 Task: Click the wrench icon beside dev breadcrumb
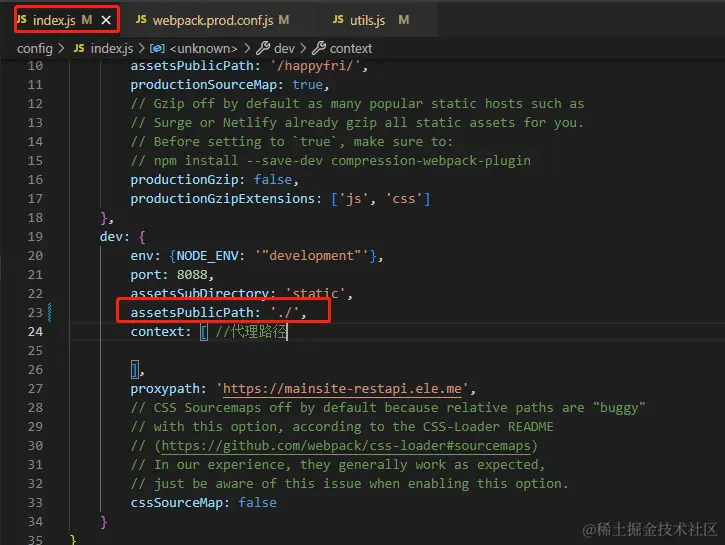[x=263, y=48]
